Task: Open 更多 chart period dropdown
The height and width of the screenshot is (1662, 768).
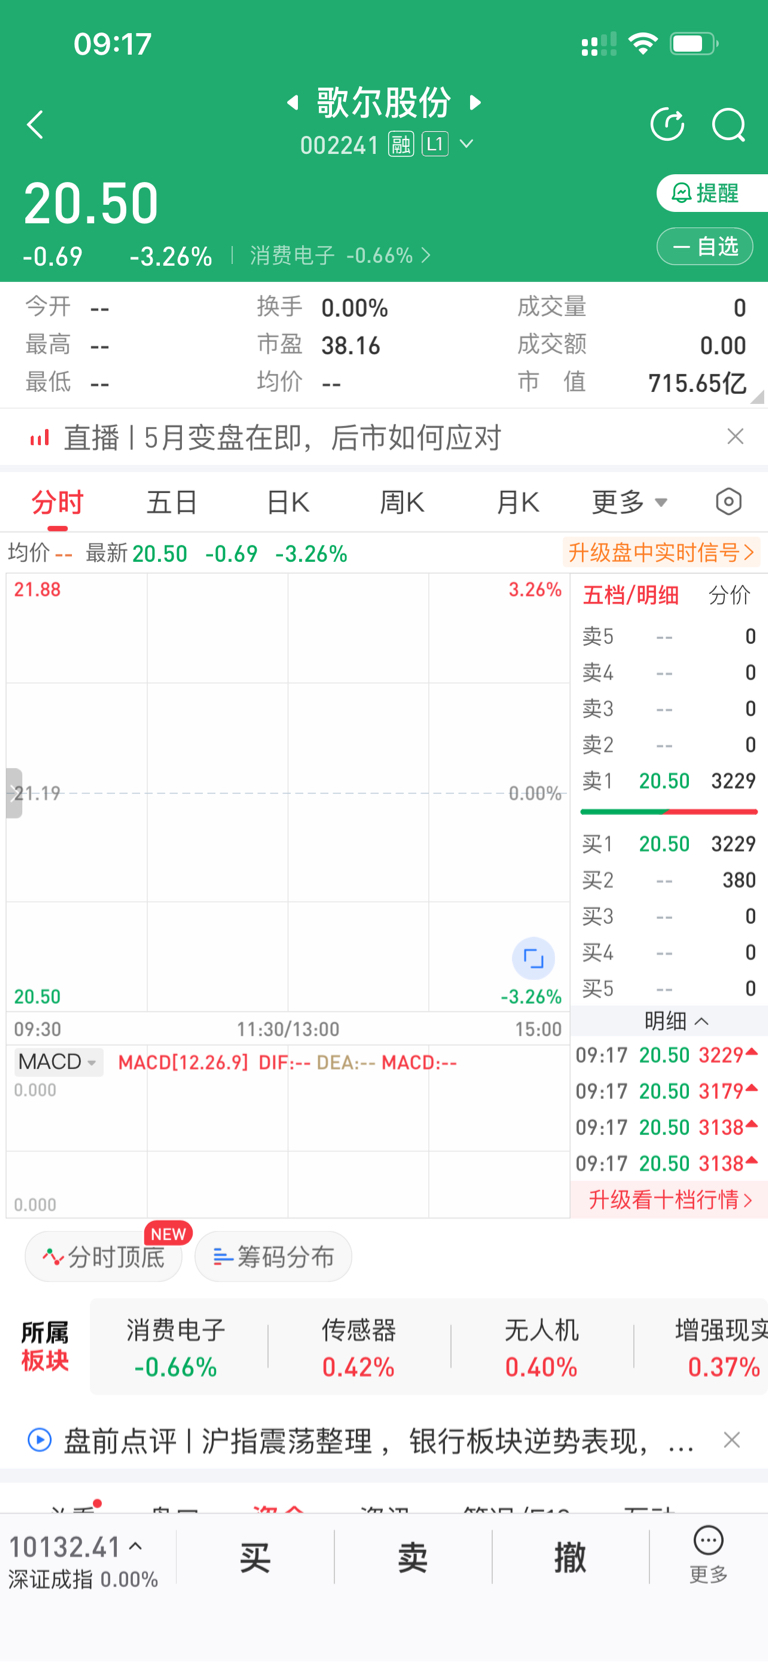Action: pyautogui.click(x=630, y=503)
